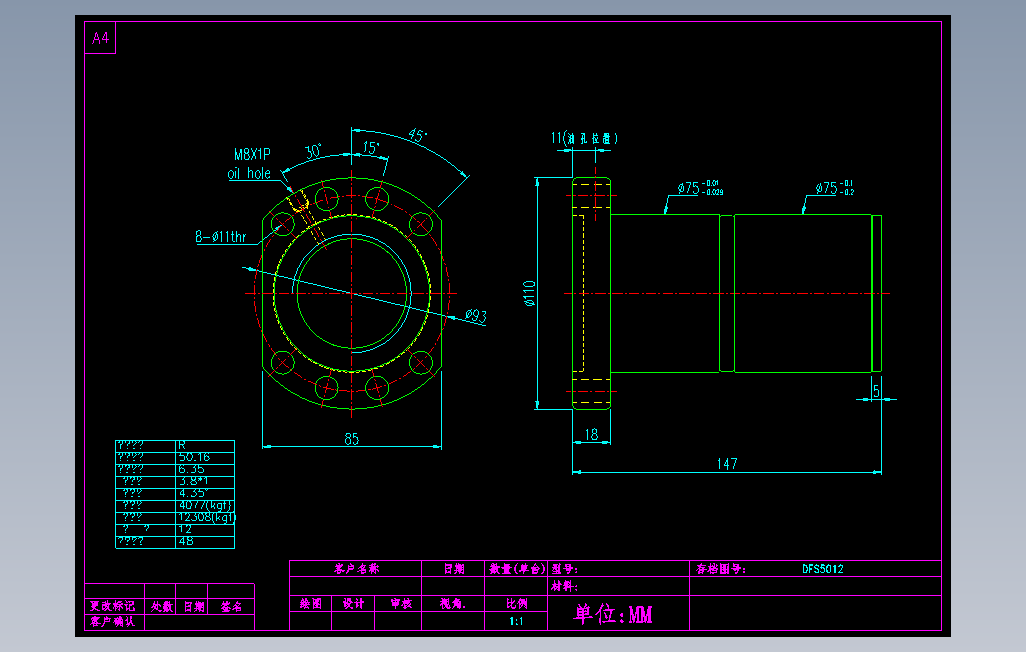Click the 处数 revision cell
The image size is (1026, 652).
161,607
